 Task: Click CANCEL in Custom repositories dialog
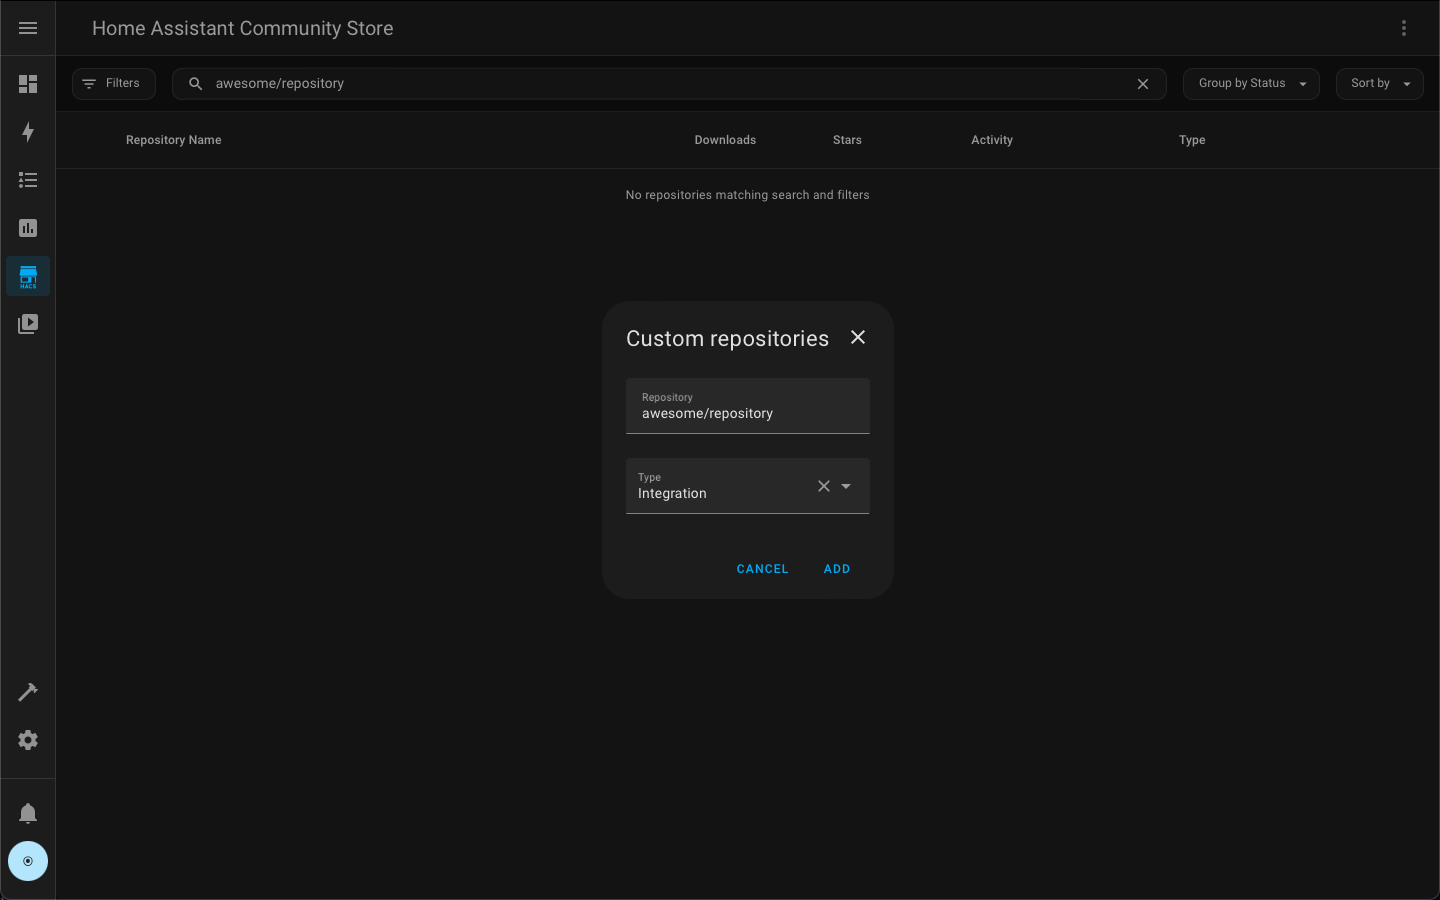coord(762,568)
